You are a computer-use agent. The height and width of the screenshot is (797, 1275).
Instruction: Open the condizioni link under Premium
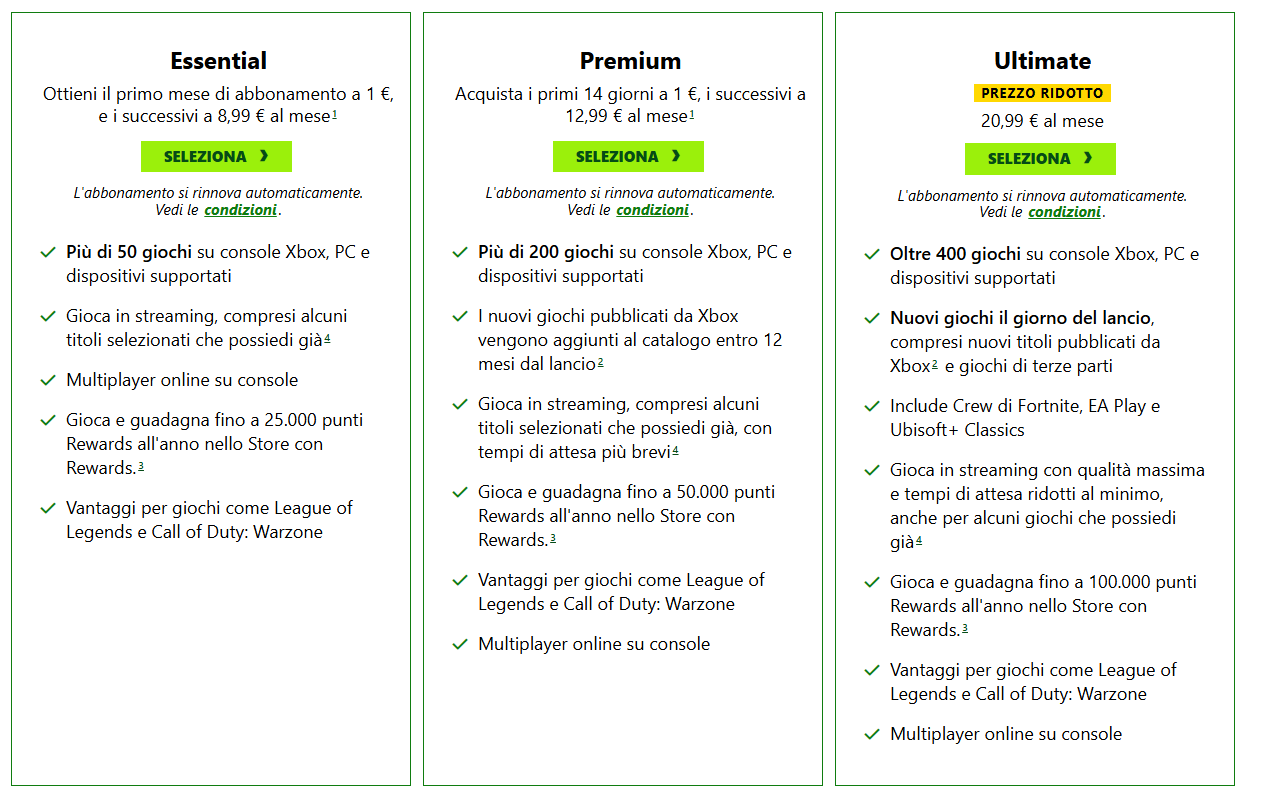(652, 210)
